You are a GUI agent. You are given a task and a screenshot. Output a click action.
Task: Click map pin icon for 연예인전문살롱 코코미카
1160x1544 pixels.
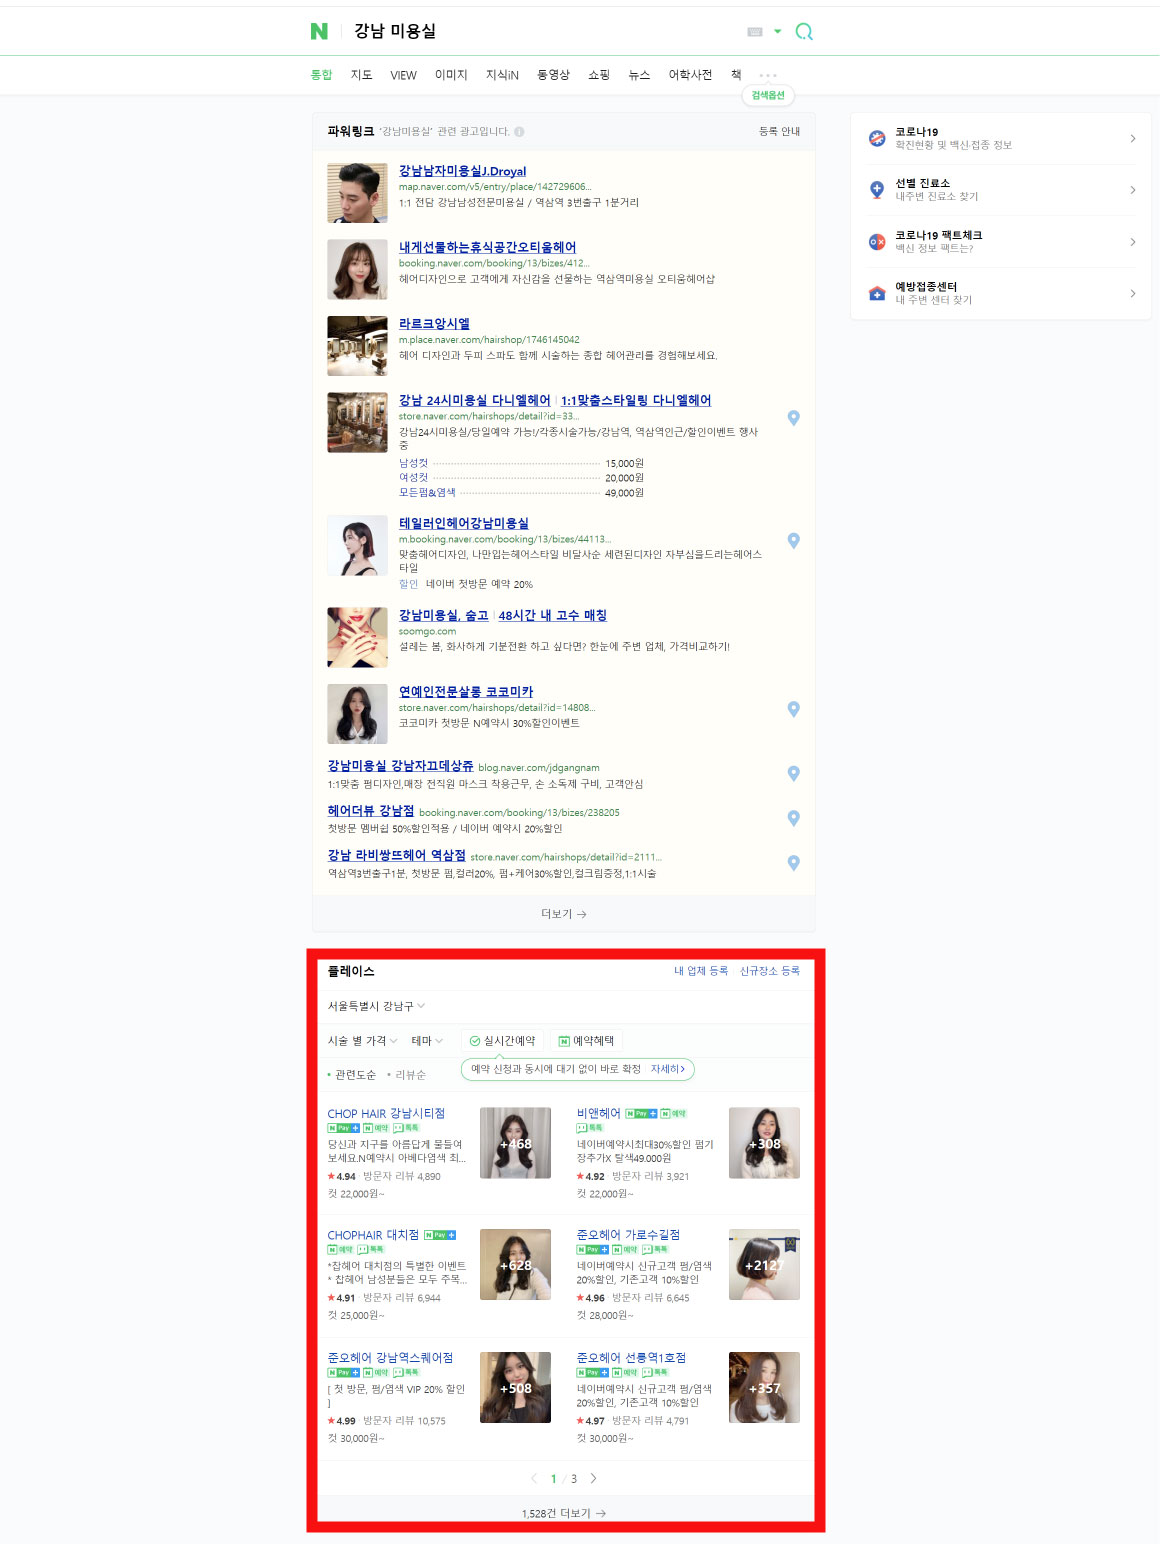pyautogui.click(x=793, y=709)
